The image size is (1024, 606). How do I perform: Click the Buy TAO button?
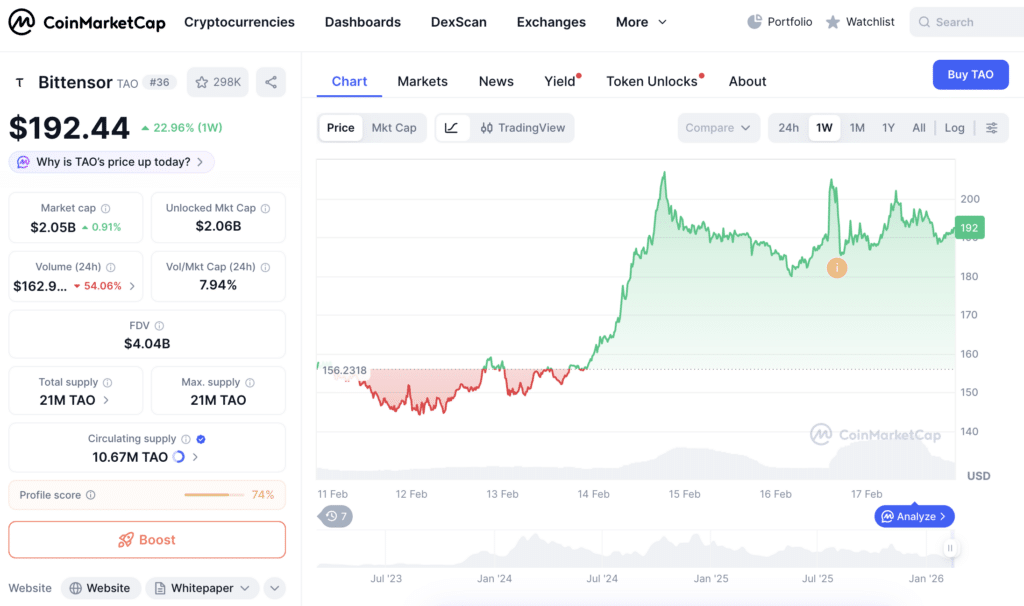click(970, 74)
